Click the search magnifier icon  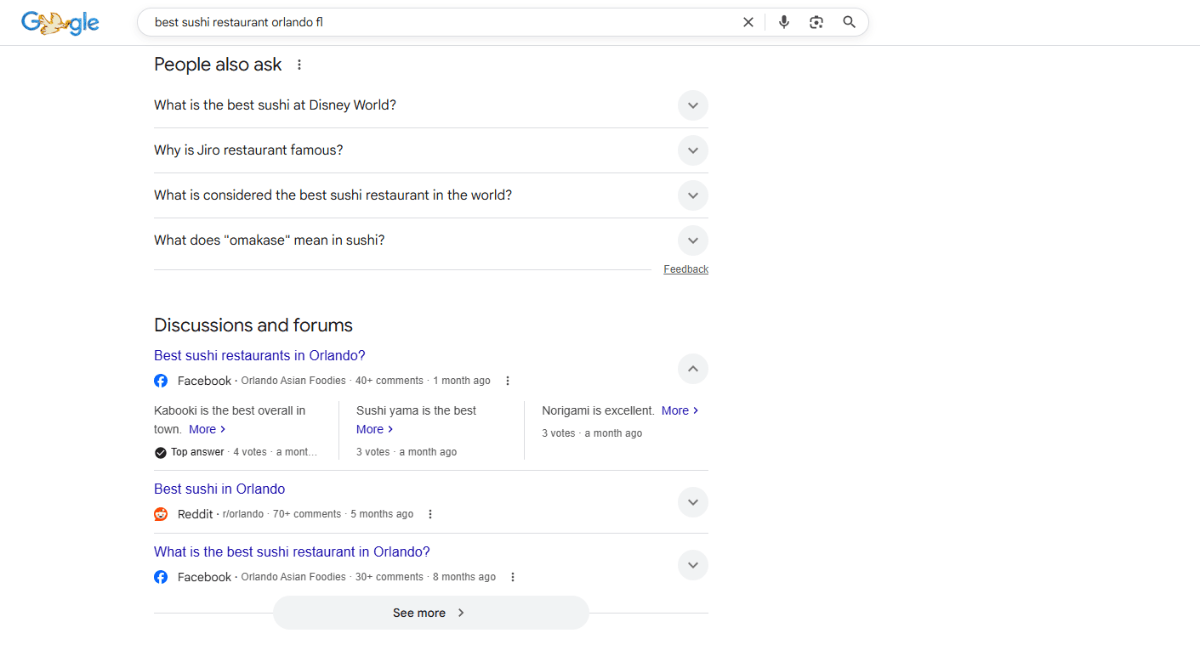[849, 21]
